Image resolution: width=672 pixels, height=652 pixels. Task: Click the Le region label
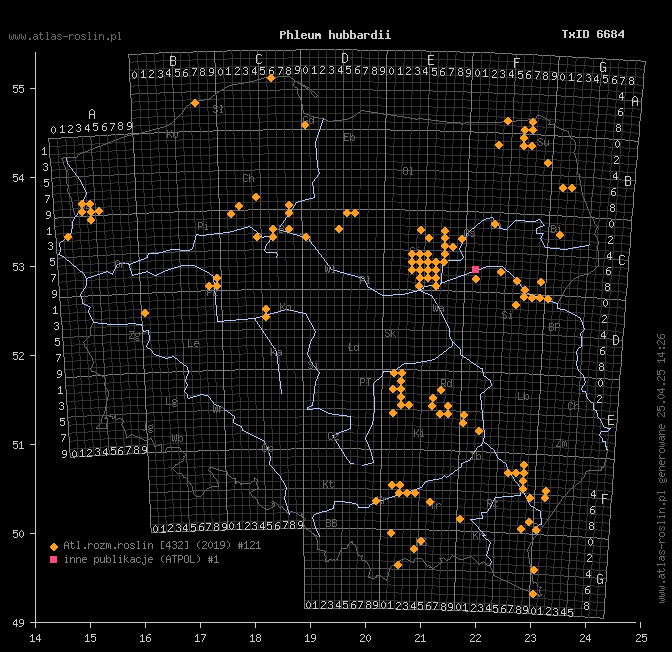coord(193,344)
